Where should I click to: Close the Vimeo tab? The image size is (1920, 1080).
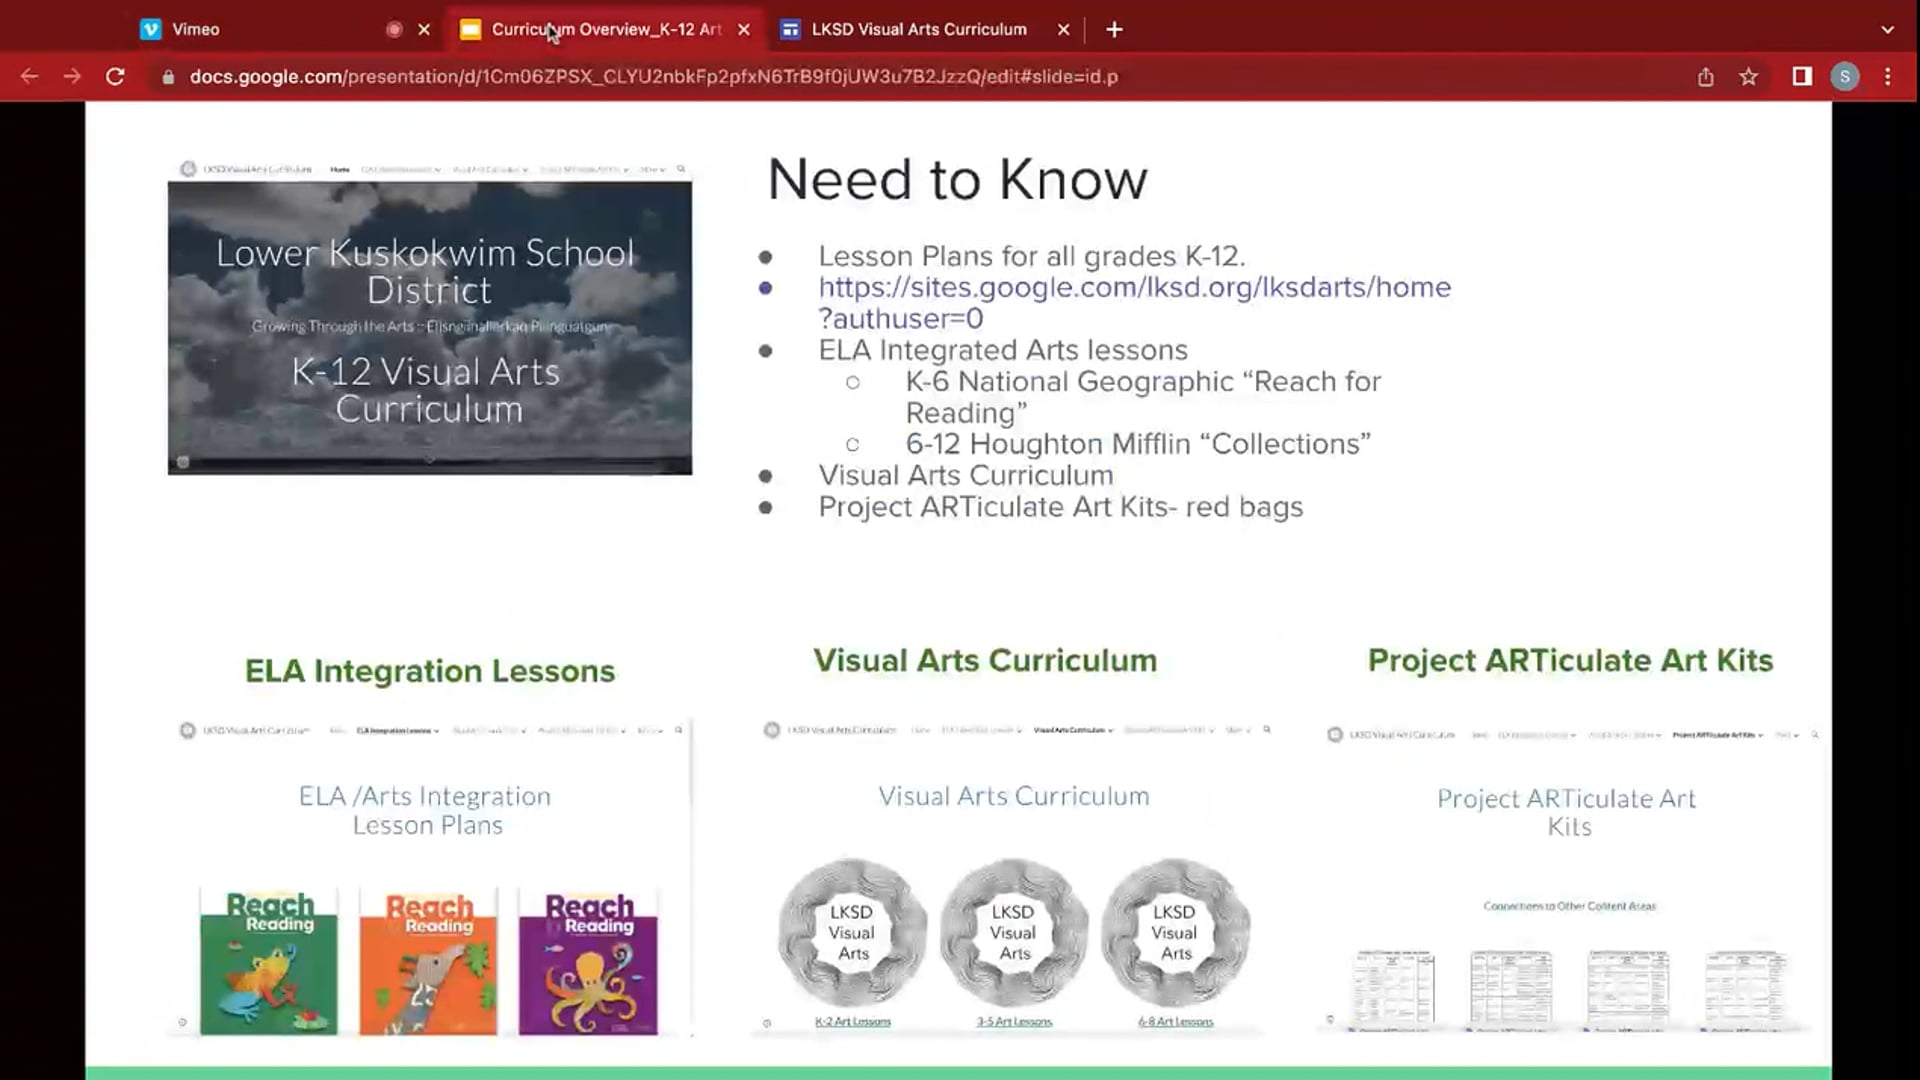[424, 30]
